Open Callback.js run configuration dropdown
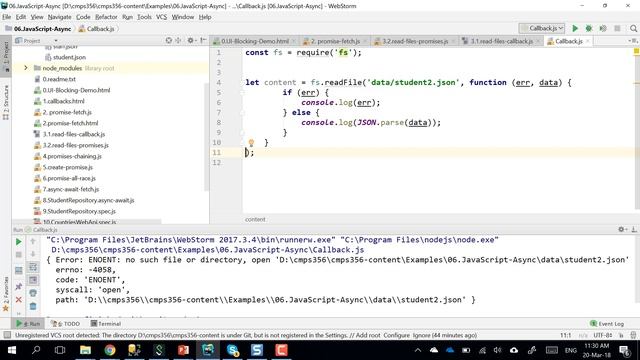Image resolution: width=640 pixels, height=360 pixels. coord(542,28)
